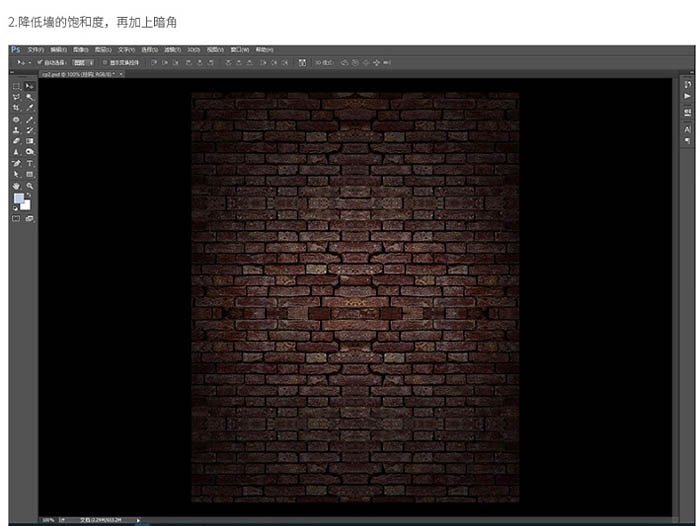Screen dimensions: 700x526
Task: Select the Pen tool
Action: 16,163
